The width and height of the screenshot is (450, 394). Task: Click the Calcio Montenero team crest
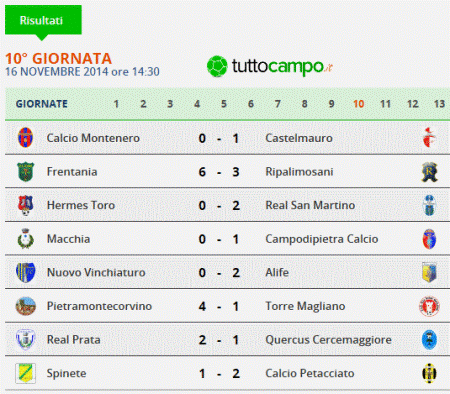pyautogui.click(x=25, y=137)
